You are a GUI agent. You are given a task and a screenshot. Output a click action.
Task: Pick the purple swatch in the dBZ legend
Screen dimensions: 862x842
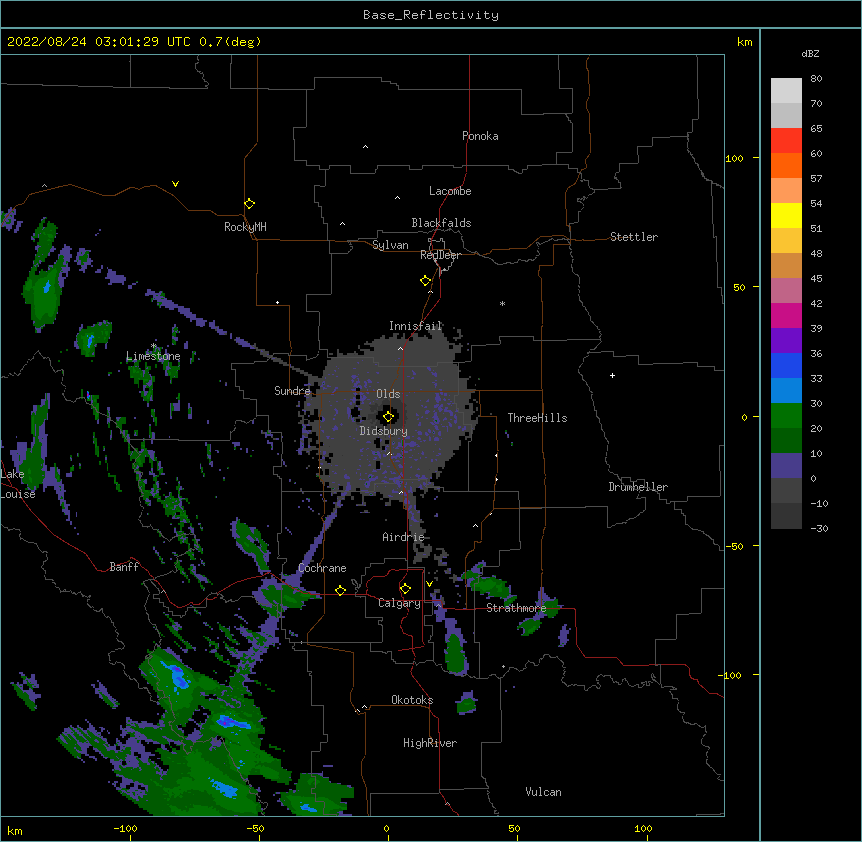tap(786, 340)
